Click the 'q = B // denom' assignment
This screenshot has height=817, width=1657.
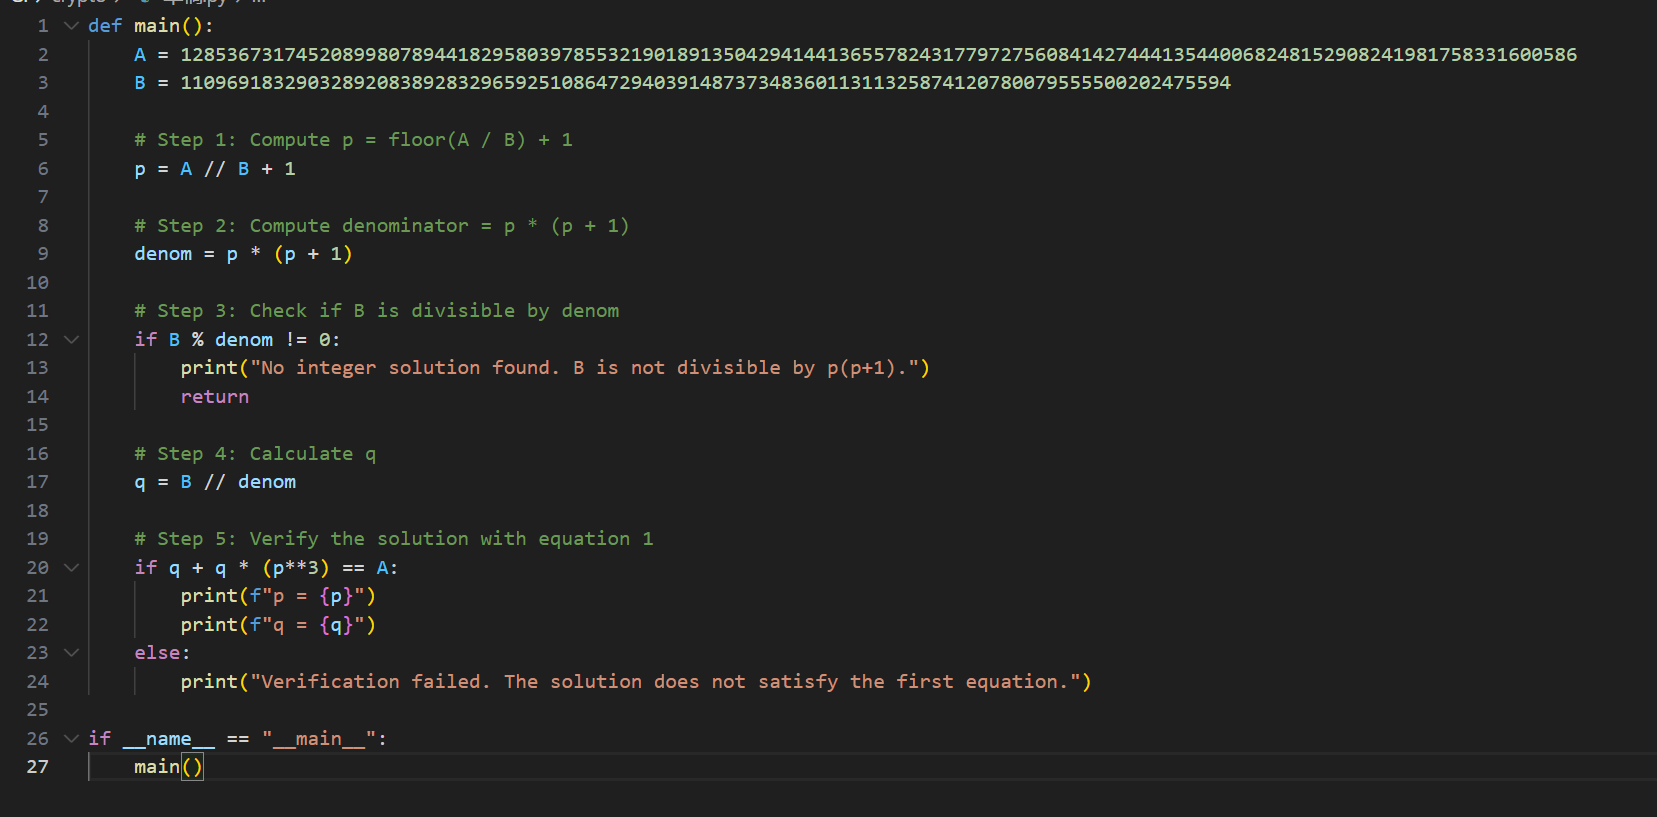coord(215,482)
